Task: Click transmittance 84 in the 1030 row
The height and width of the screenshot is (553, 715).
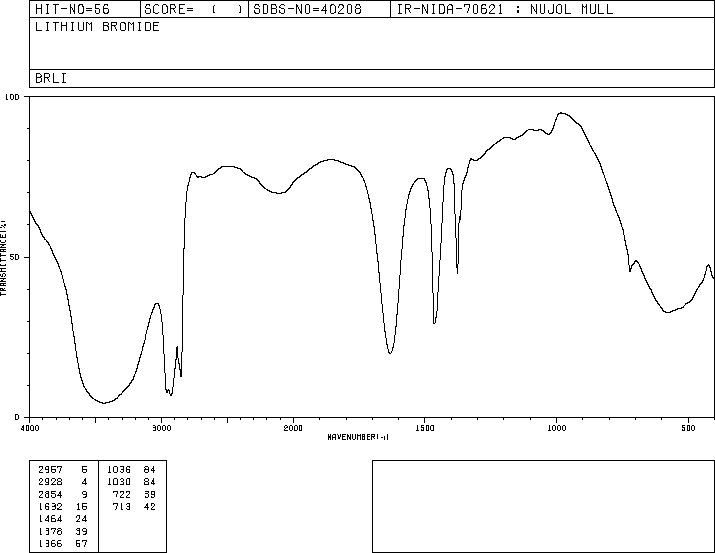Action: tap(150, 481)
